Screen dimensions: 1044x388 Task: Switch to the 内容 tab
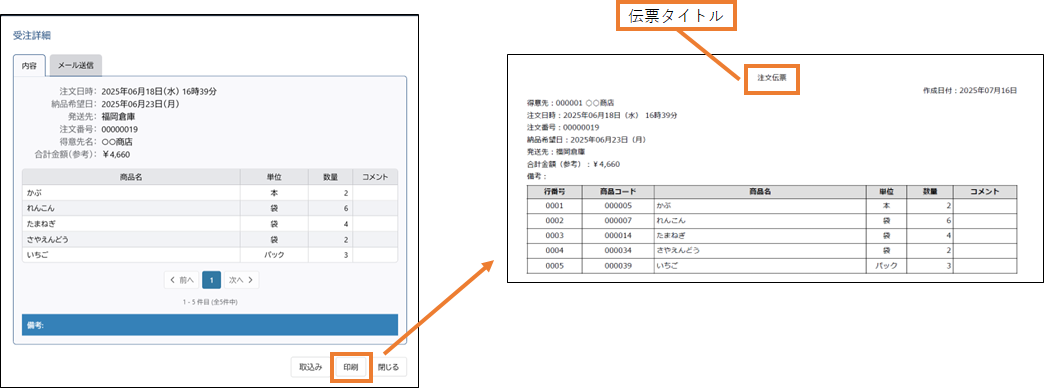point(29,66)
